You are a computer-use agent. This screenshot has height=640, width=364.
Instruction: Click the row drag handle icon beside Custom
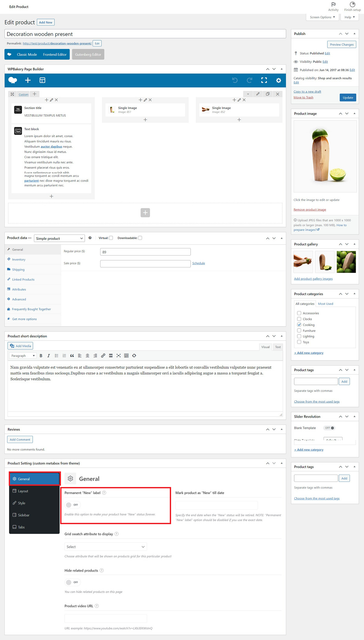[x=12, y=94]
